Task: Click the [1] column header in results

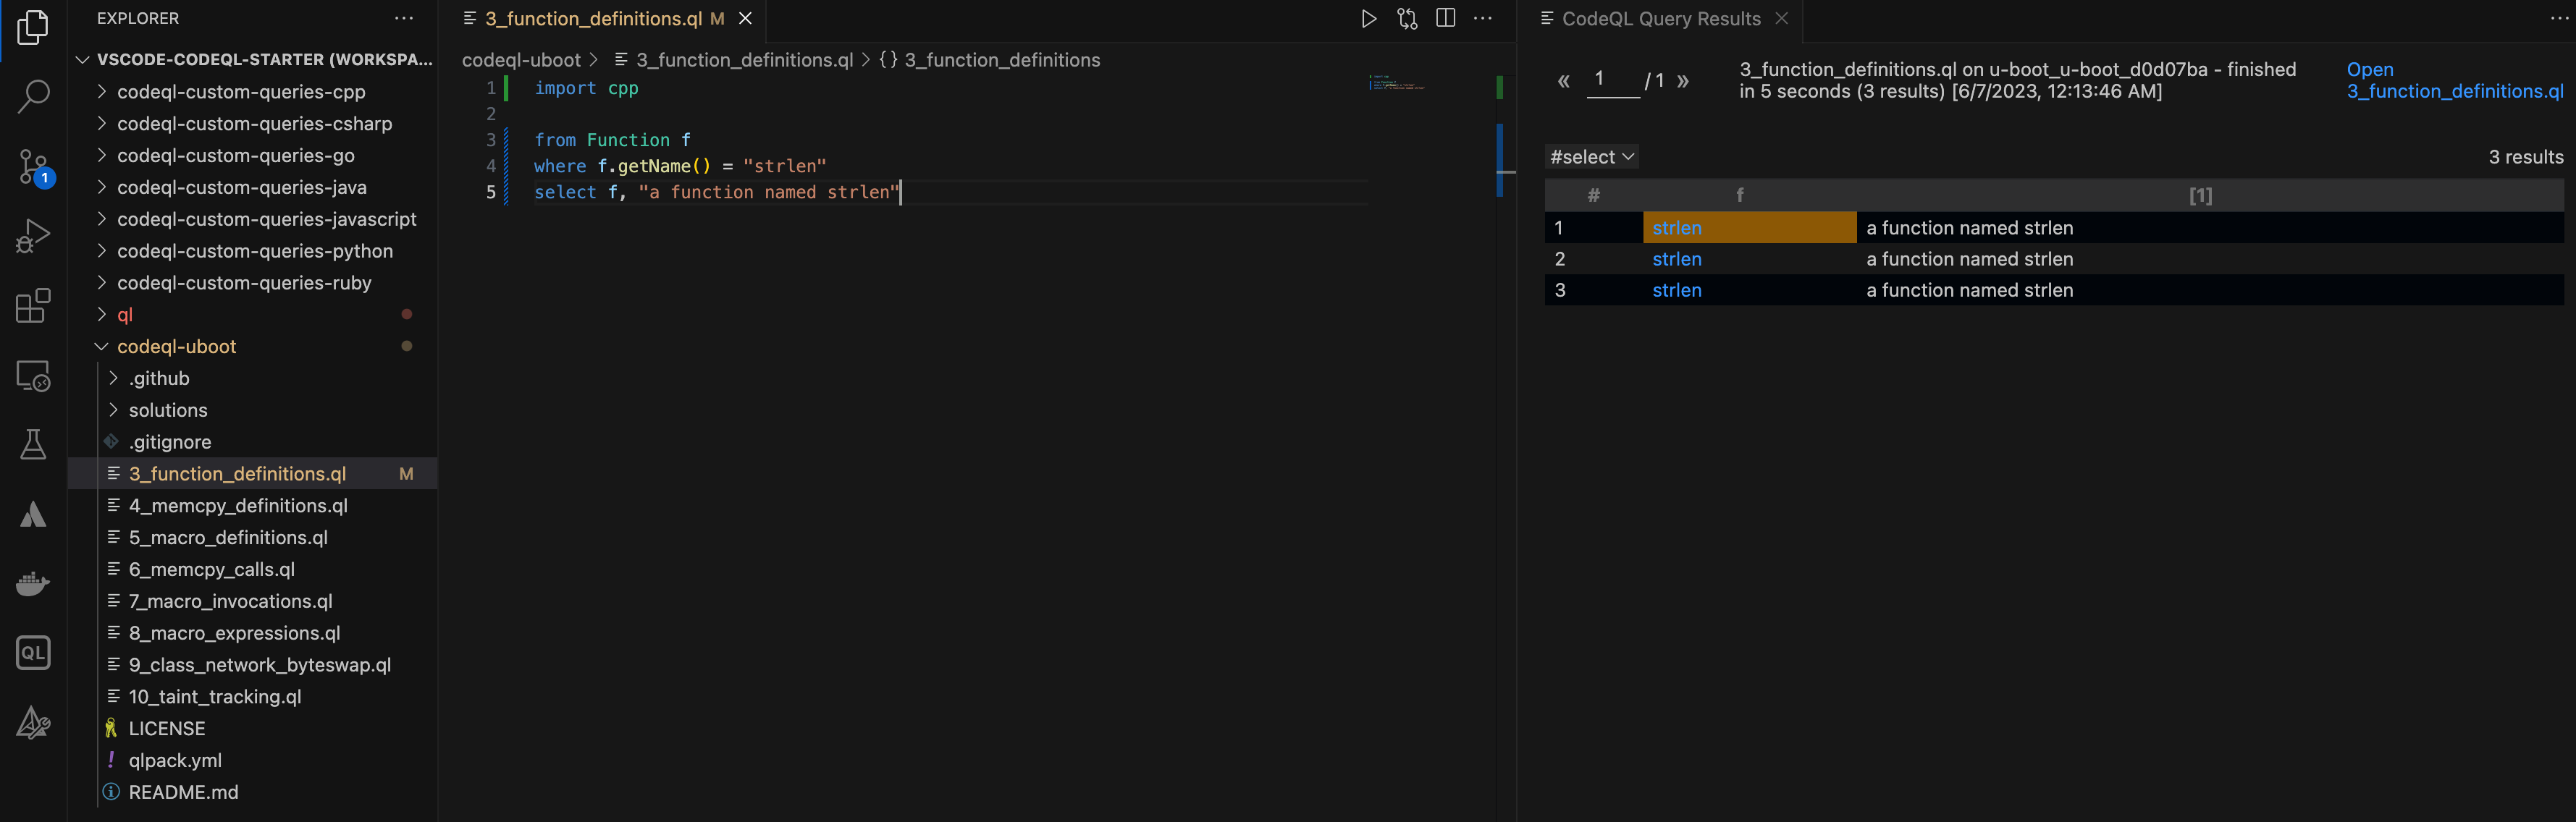Action: 2200,196
